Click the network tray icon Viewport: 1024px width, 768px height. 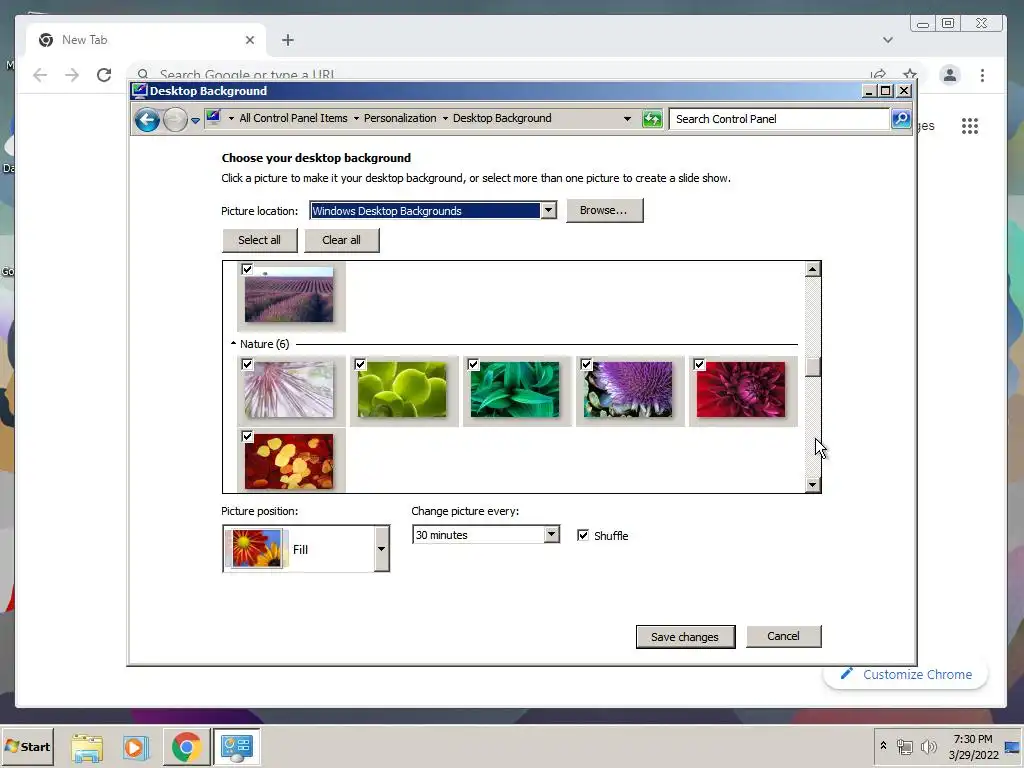904,746
